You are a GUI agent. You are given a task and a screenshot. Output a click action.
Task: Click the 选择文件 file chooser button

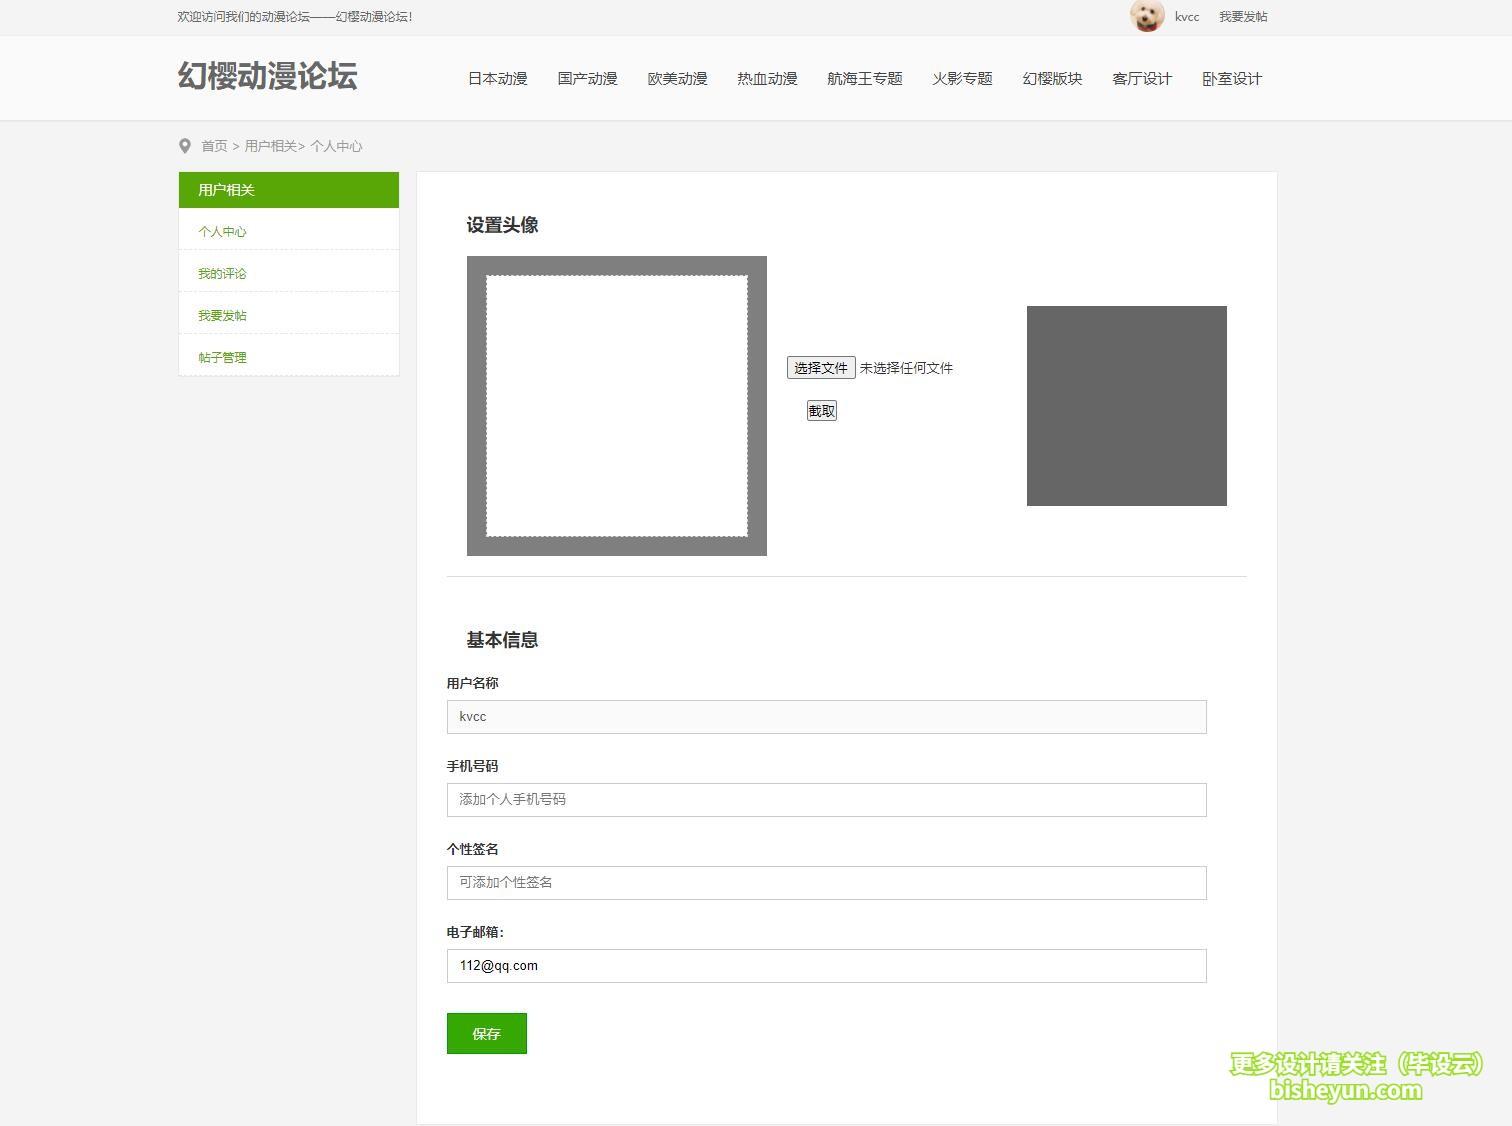[x=821, y=368]
